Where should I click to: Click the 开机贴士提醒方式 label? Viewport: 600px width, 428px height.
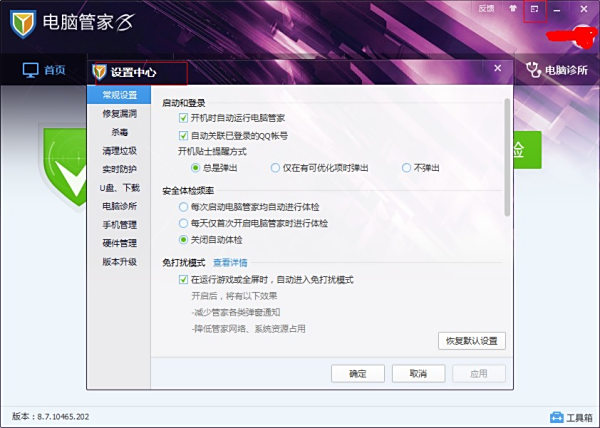pyautogui.click(x=212, y=151)
